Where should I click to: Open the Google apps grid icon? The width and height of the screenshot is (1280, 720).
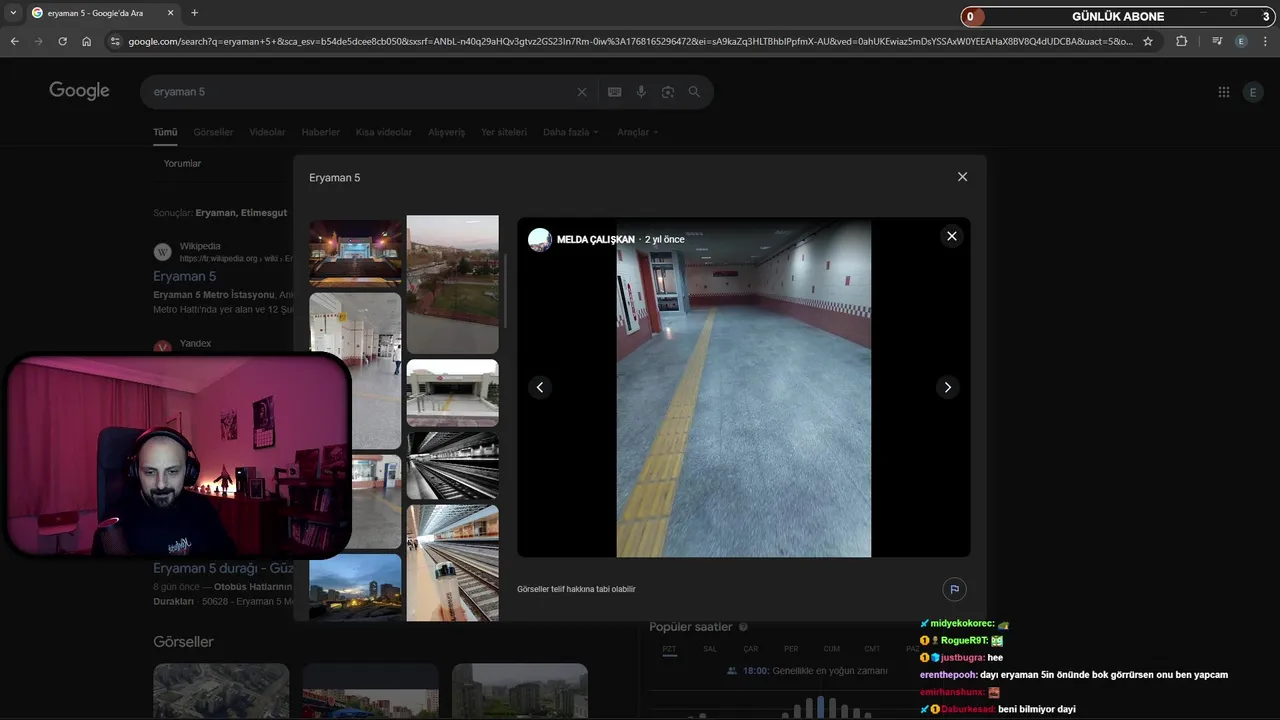click(1224, 92)
